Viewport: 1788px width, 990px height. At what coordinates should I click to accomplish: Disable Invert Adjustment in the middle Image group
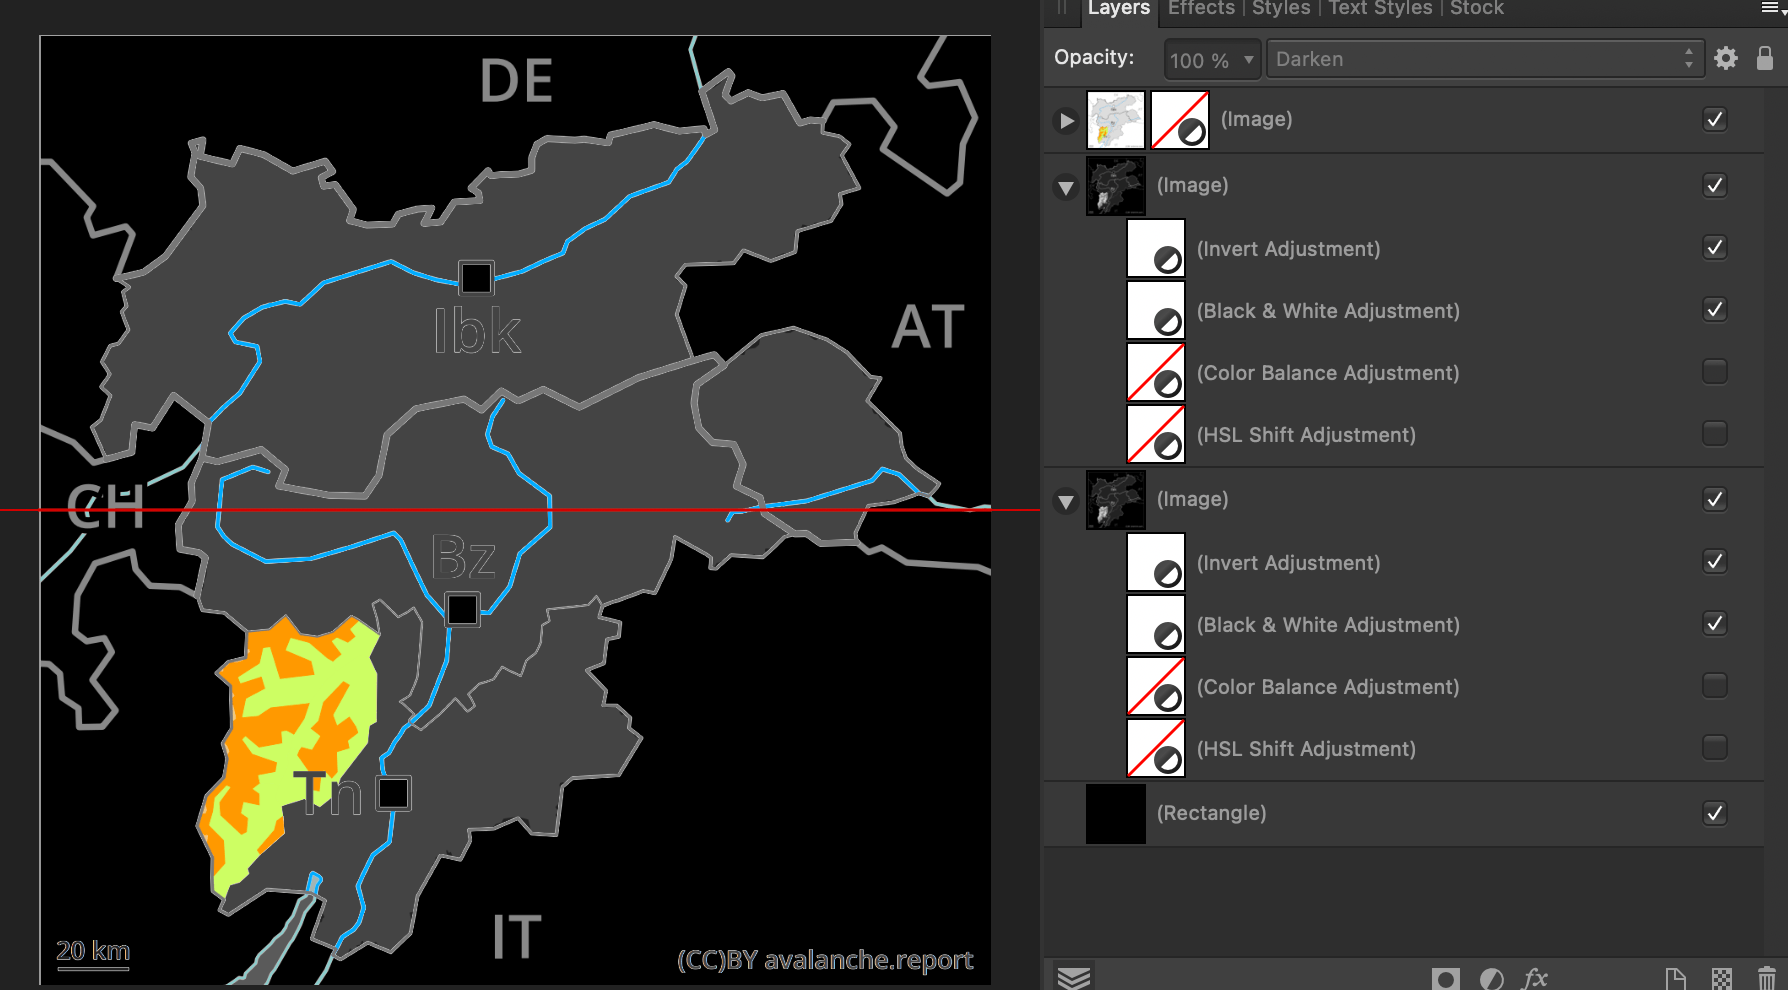click(x=1715, y=247)
